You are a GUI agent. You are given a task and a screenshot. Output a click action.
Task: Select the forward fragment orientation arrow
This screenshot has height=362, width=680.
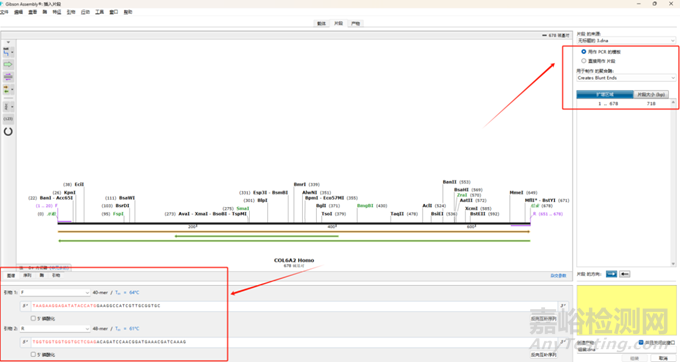[x=611, y=274]
